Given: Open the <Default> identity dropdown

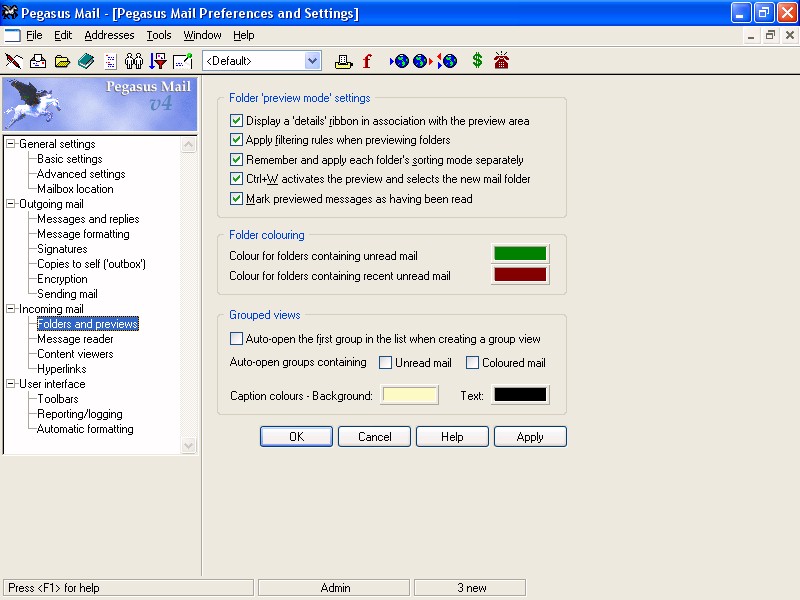Looking at the screenshot, I should coord(313,61).
